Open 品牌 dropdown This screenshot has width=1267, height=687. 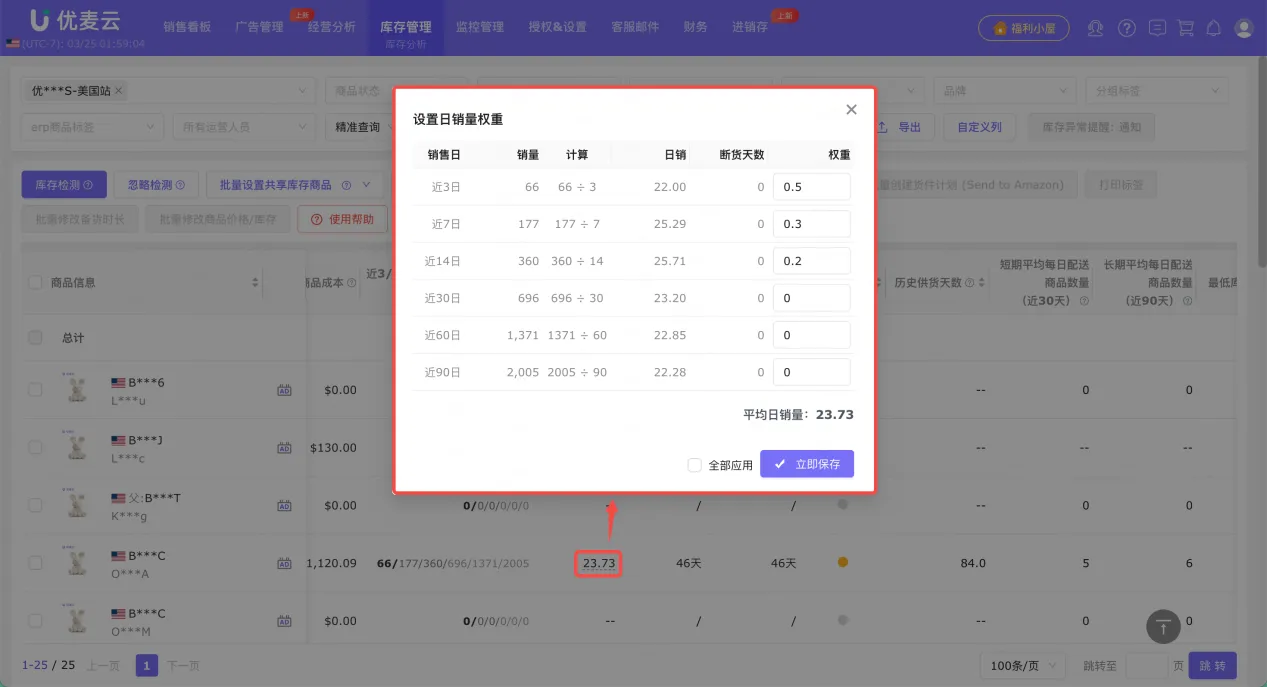(x=1005, y=91)
